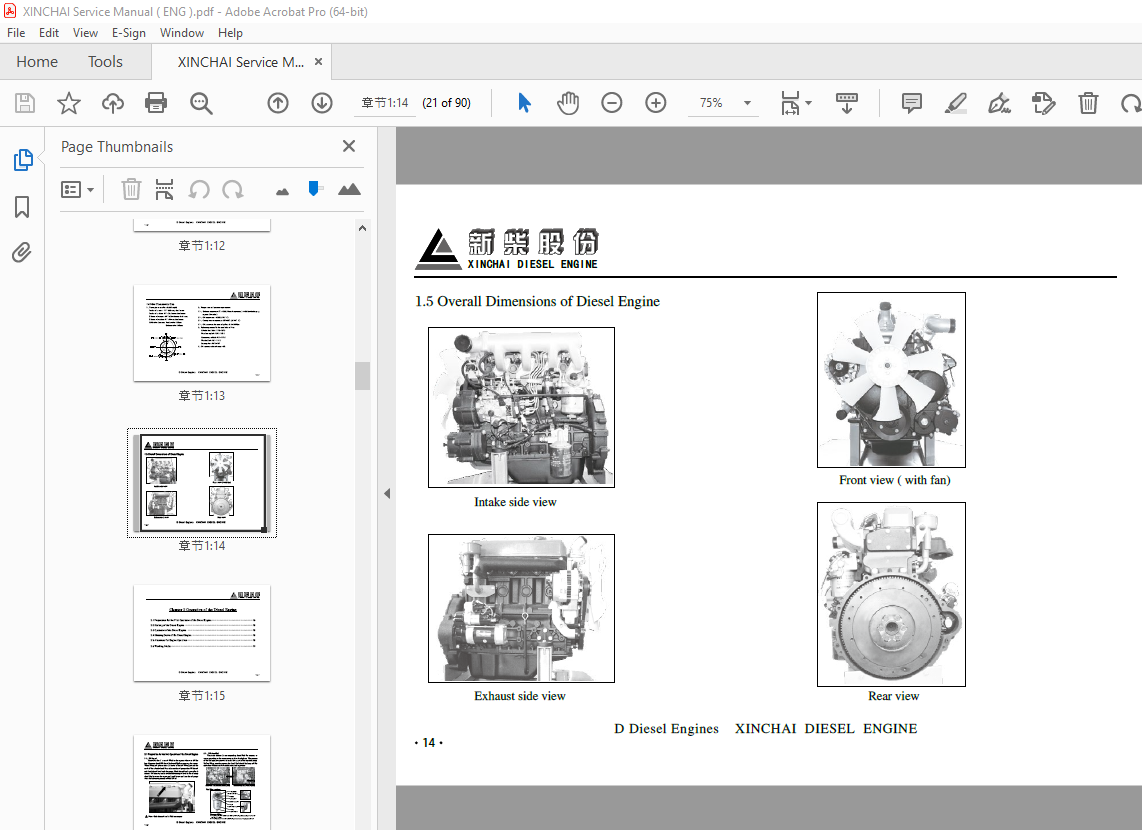Open Page Thumbnails pane icon in sidebar
1142x830 pixels.
click(x=23, y=159)
